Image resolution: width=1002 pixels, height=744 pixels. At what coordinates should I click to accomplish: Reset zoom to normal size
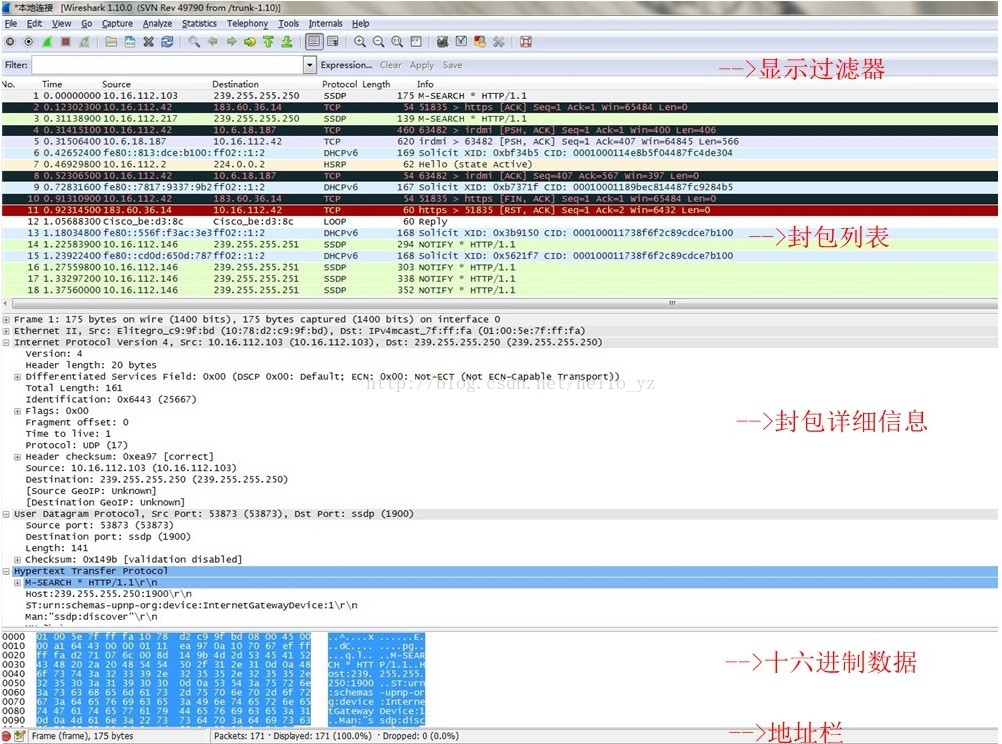(397, 42)
